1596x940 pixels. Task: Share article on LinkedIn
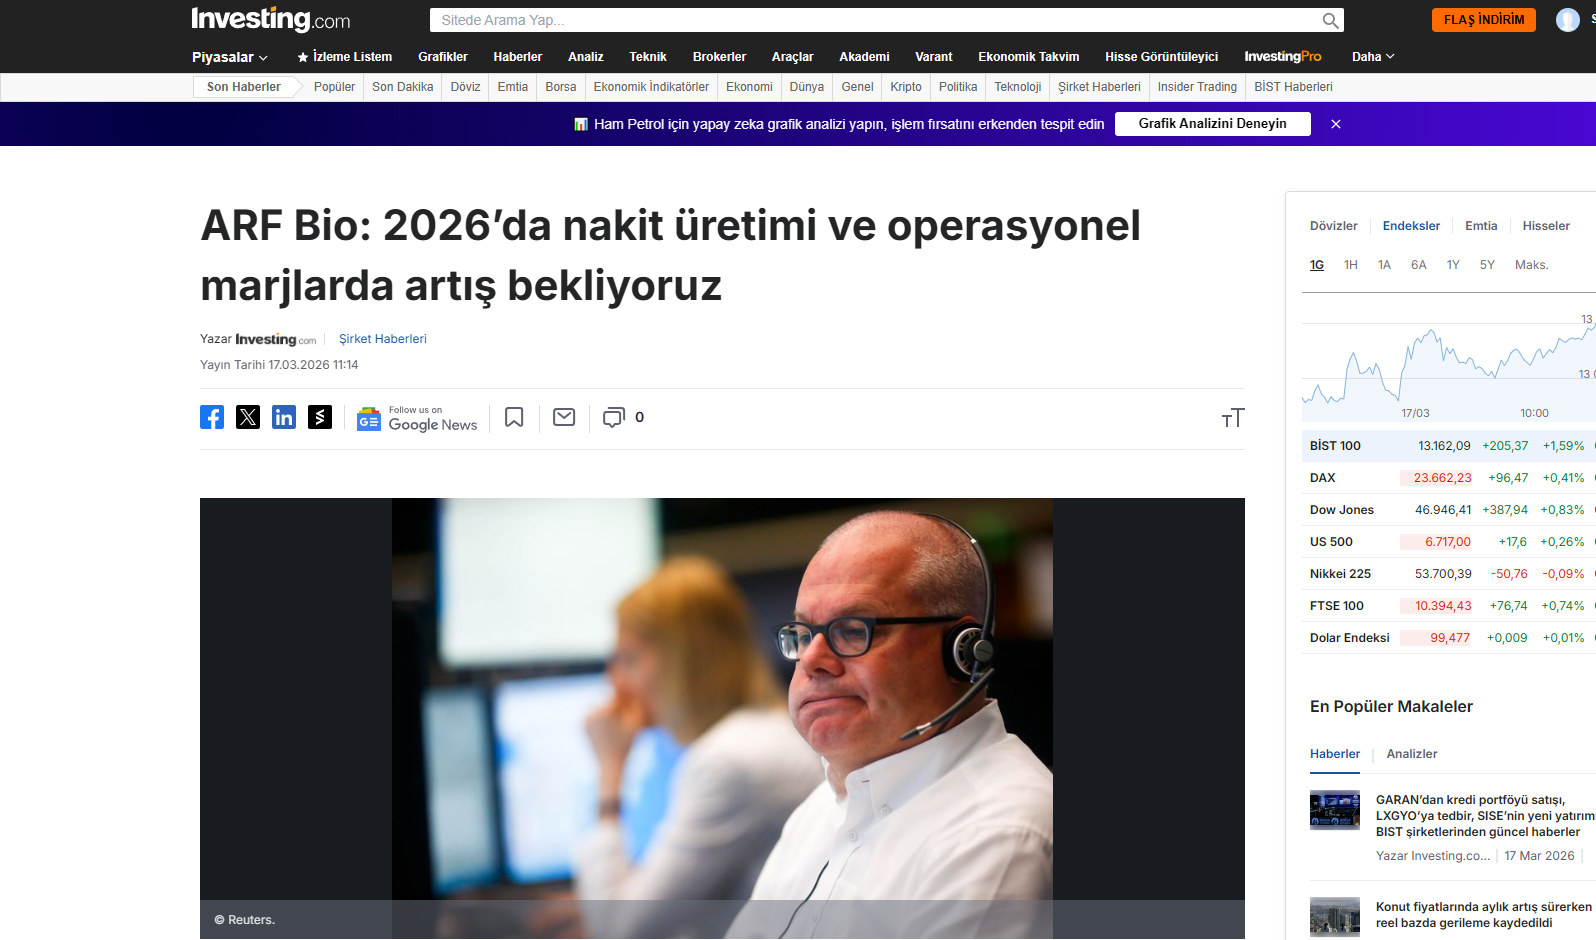click(x=284, y=417)
